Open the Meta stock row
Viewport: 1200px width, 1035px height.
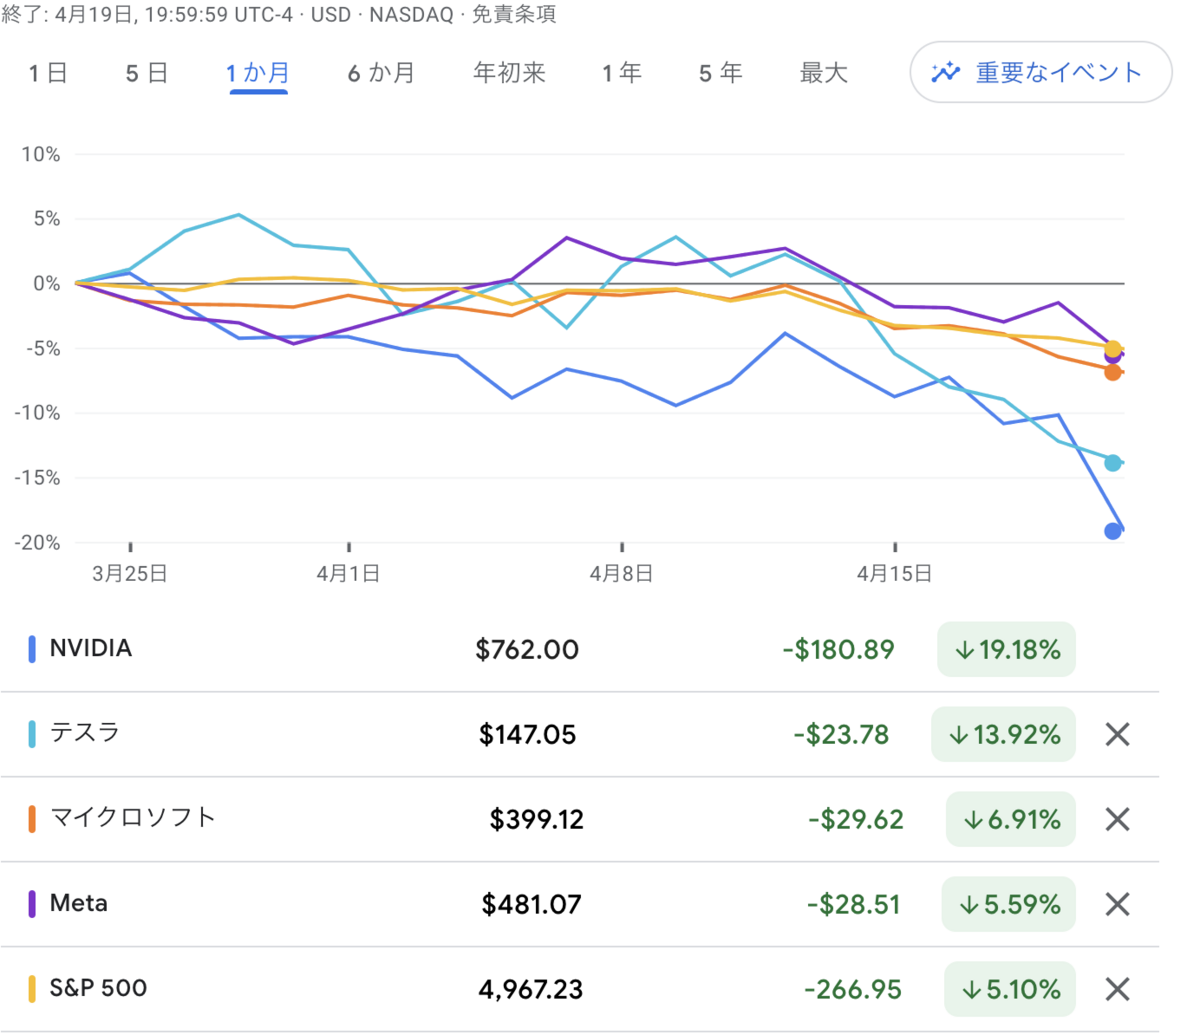click(580, 904)
